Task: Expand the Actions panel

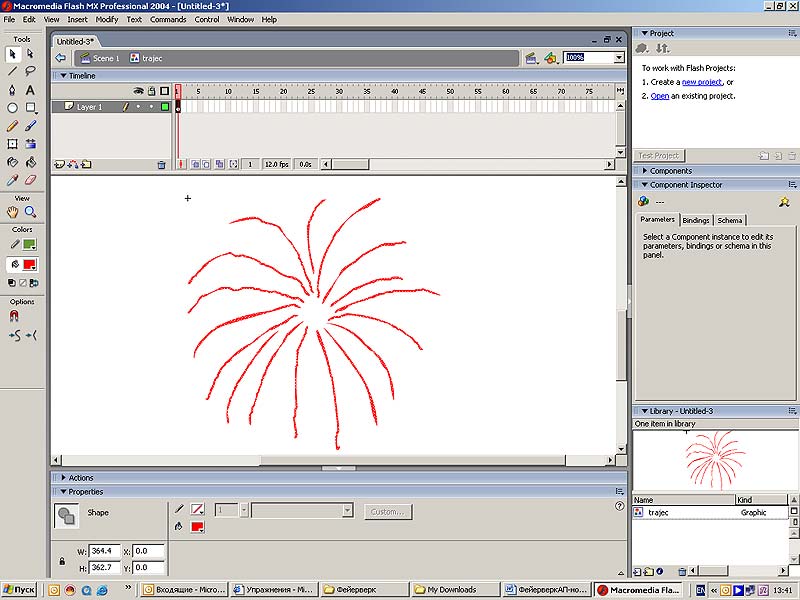Action: (80, 478)
